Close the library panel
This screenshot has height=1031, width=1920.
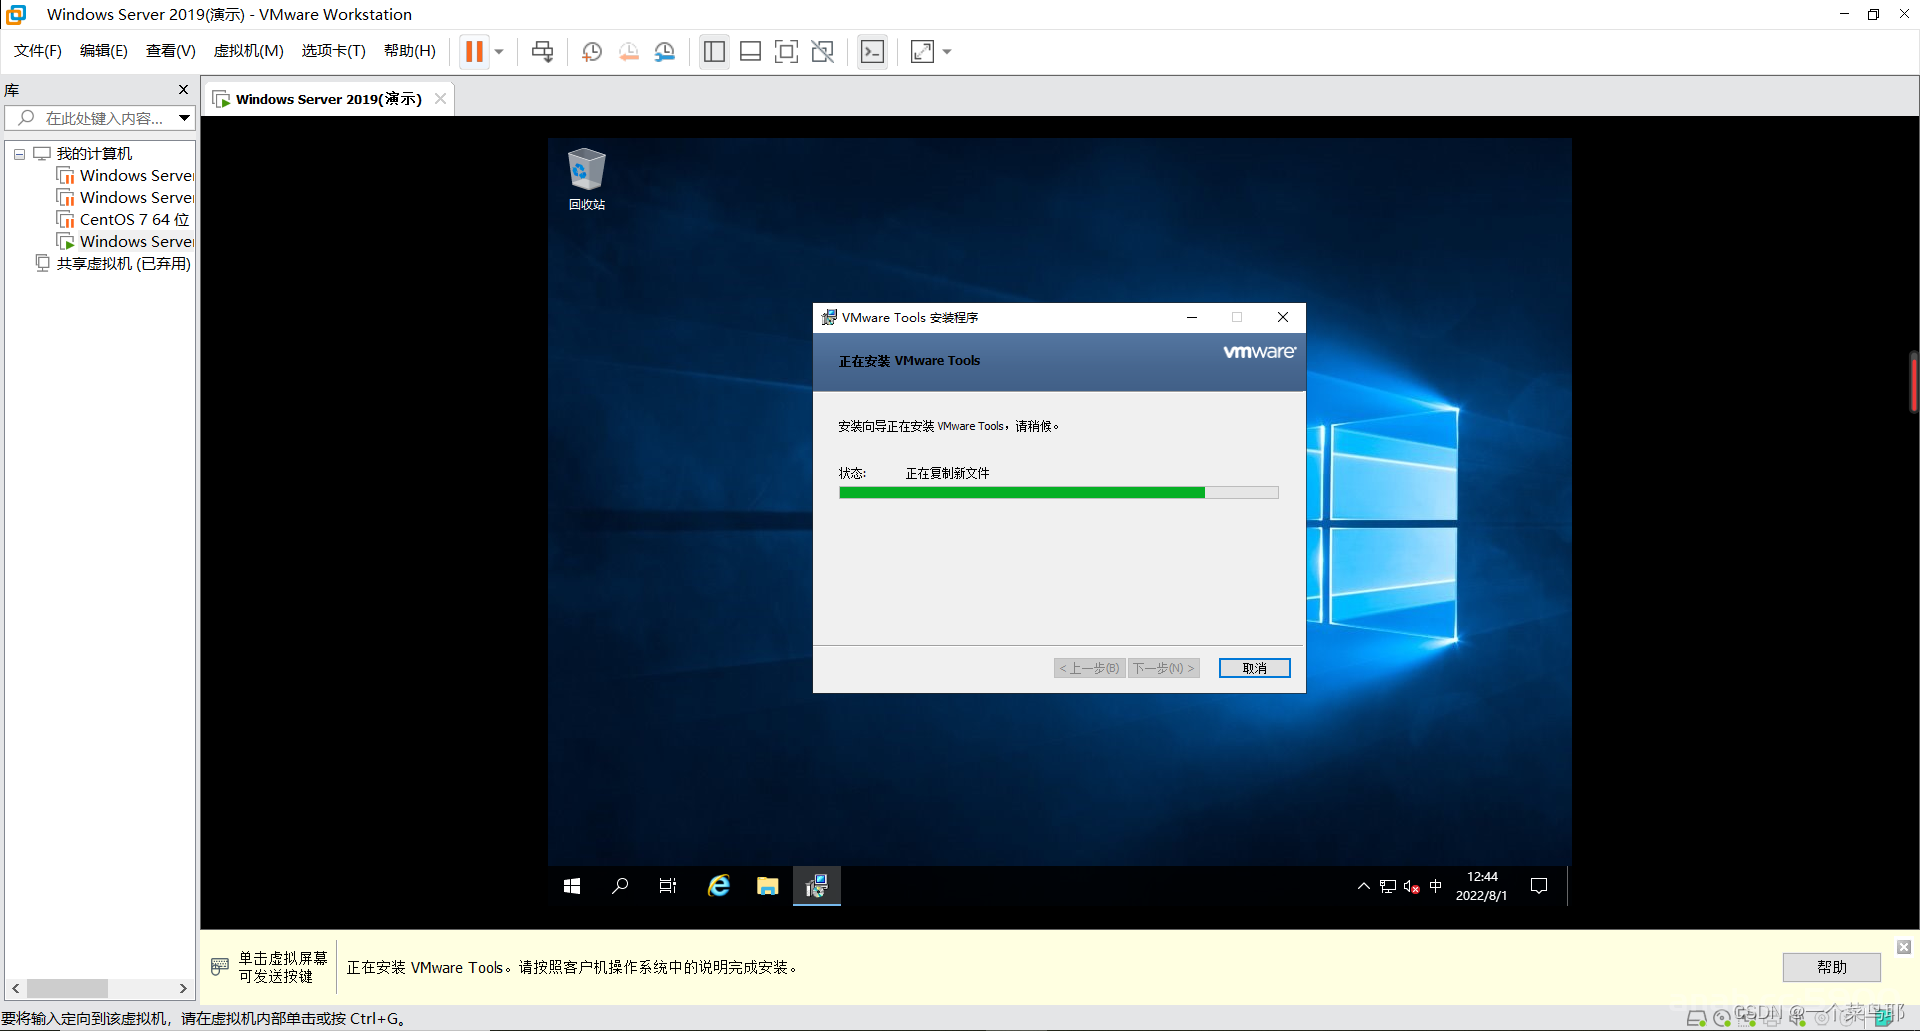coord(183,90)
